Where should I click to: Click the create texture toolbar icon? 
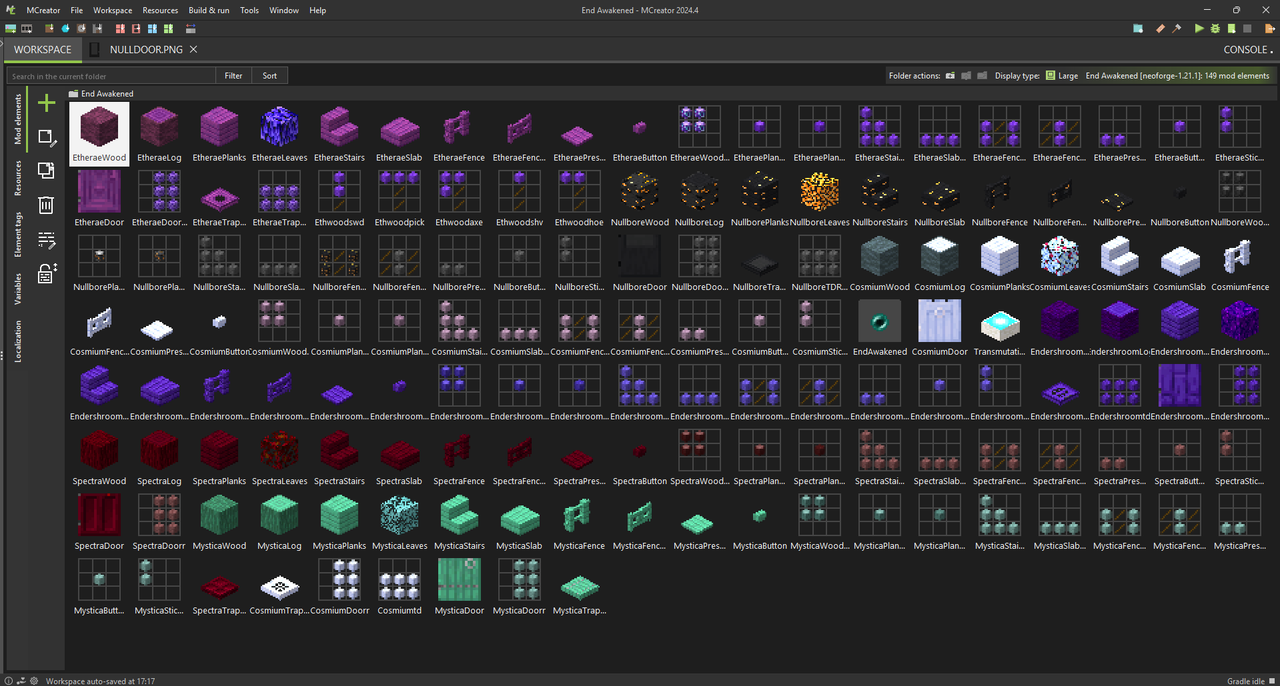11,28
